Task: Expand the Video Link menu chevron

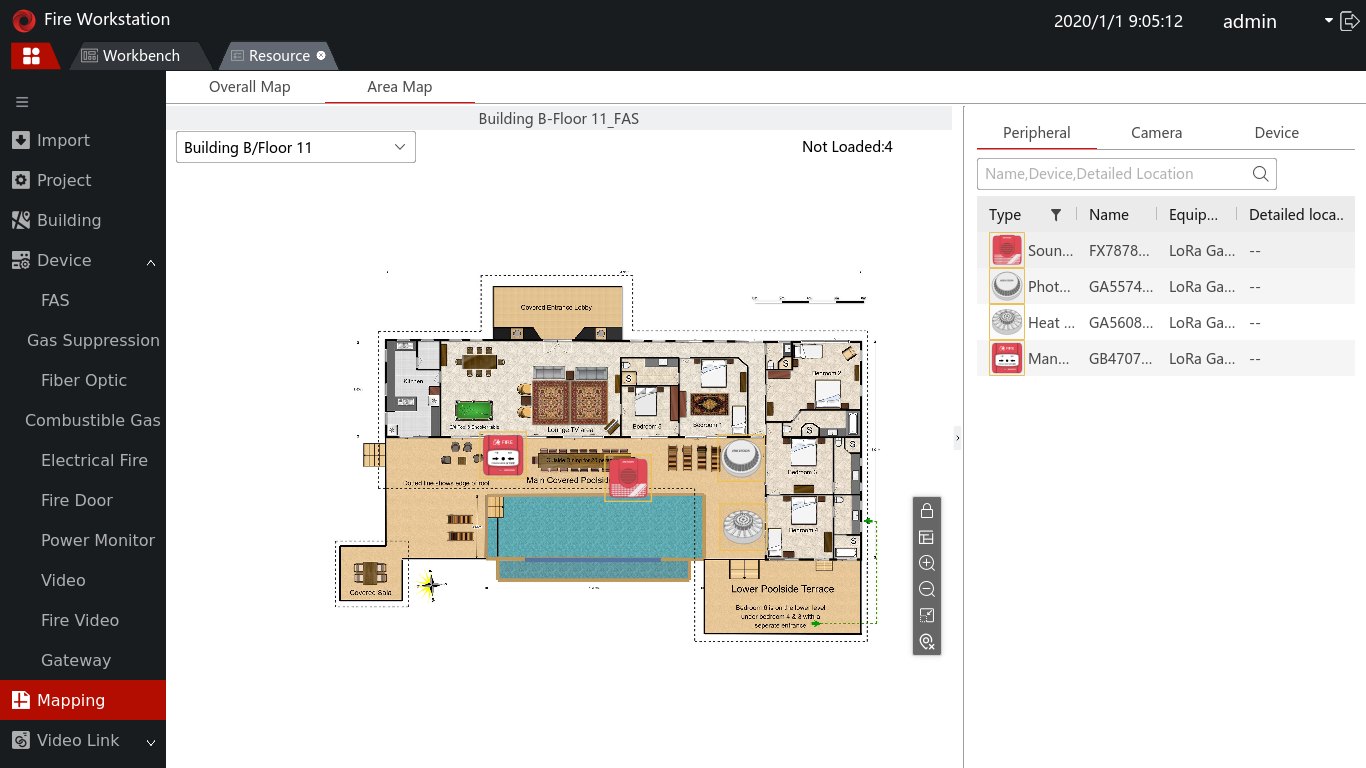Action: click(x=151, y=742)
